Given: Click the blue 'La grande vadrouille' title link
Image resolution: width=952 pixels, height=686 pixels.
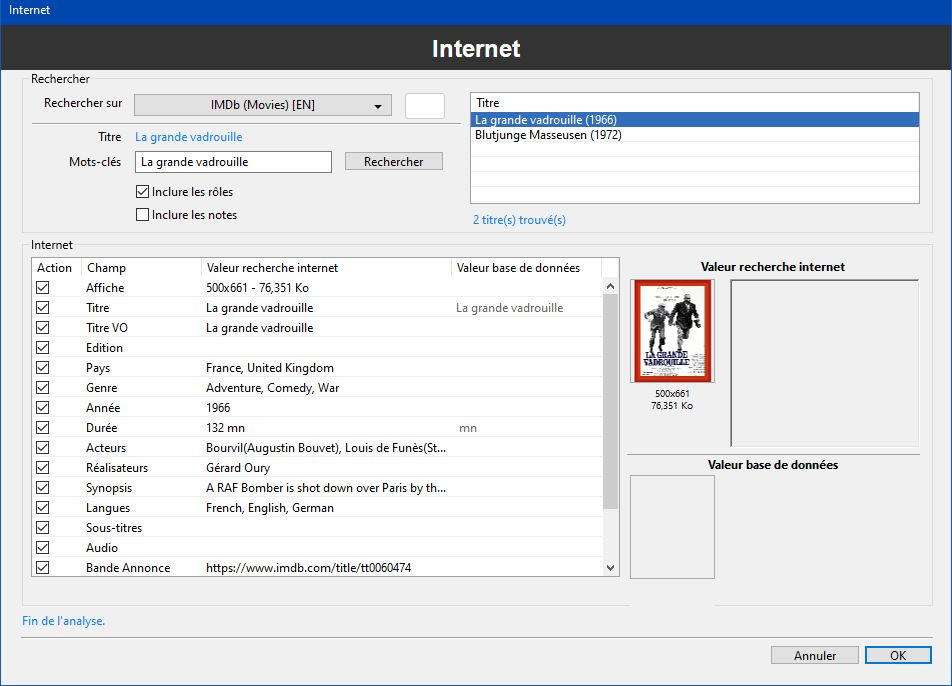Looking at the screenshot, I should (188, 137).
